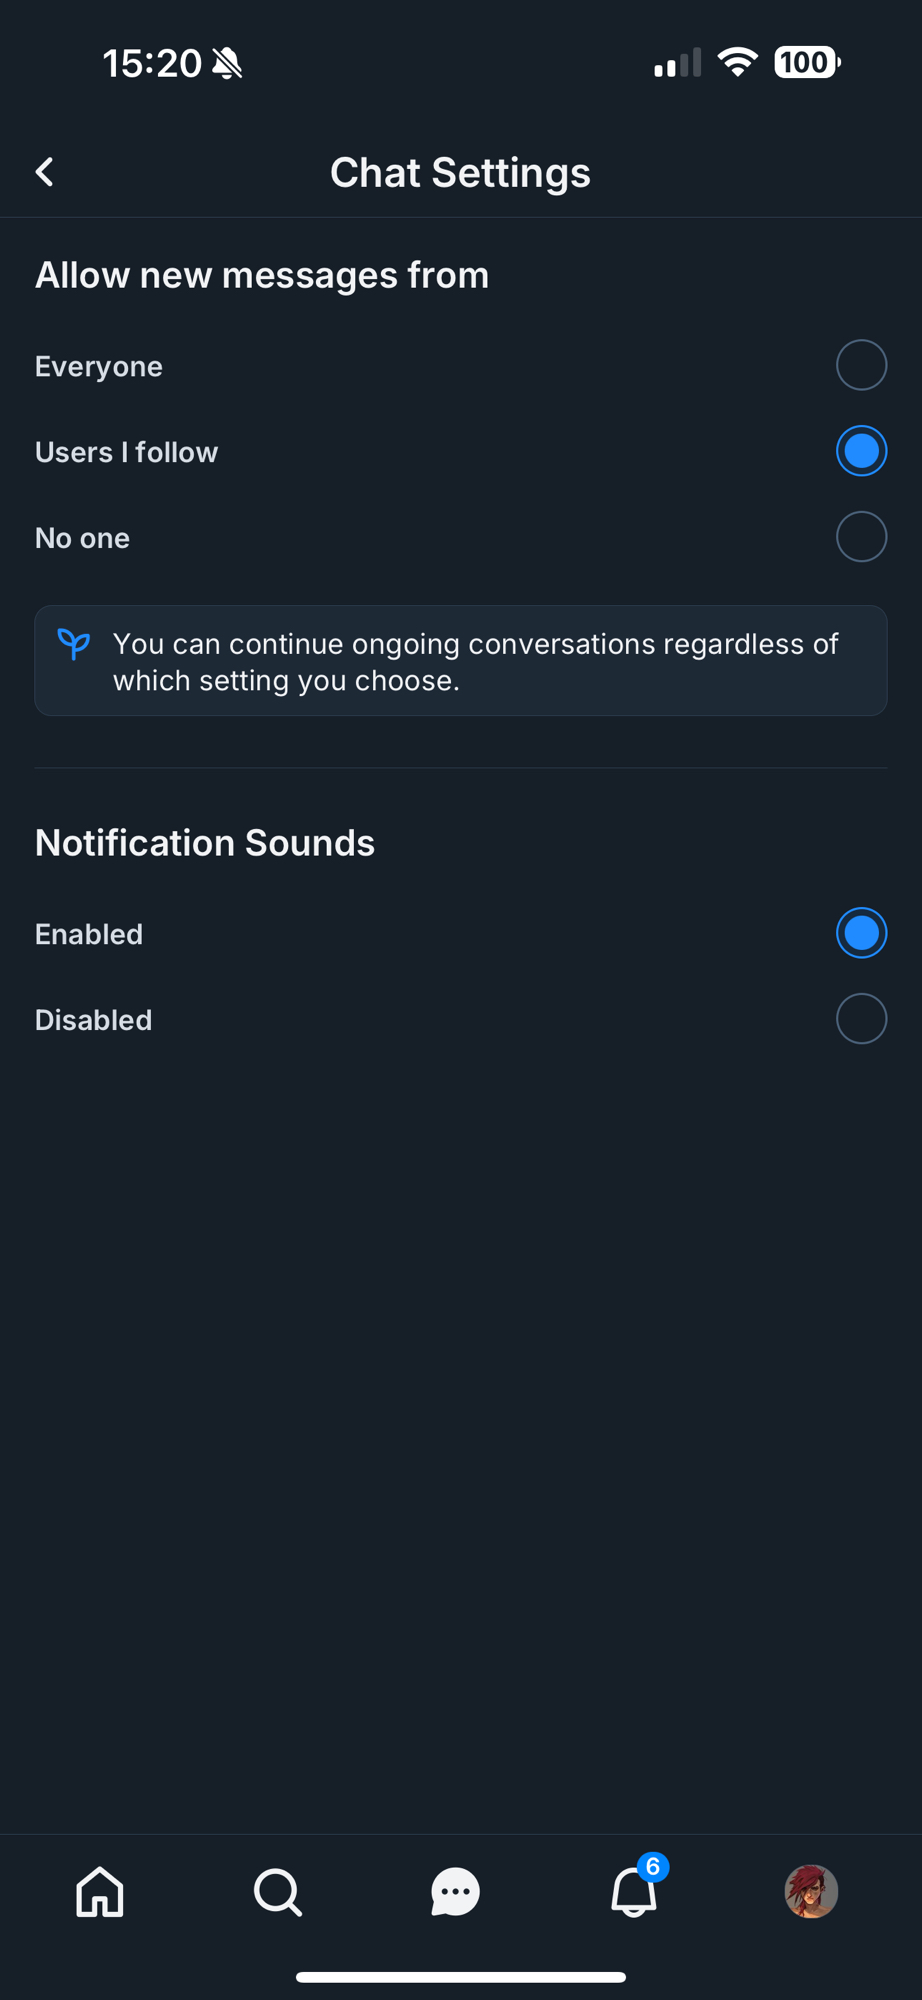
Task: Select the No one radio button
Action: 861,537
